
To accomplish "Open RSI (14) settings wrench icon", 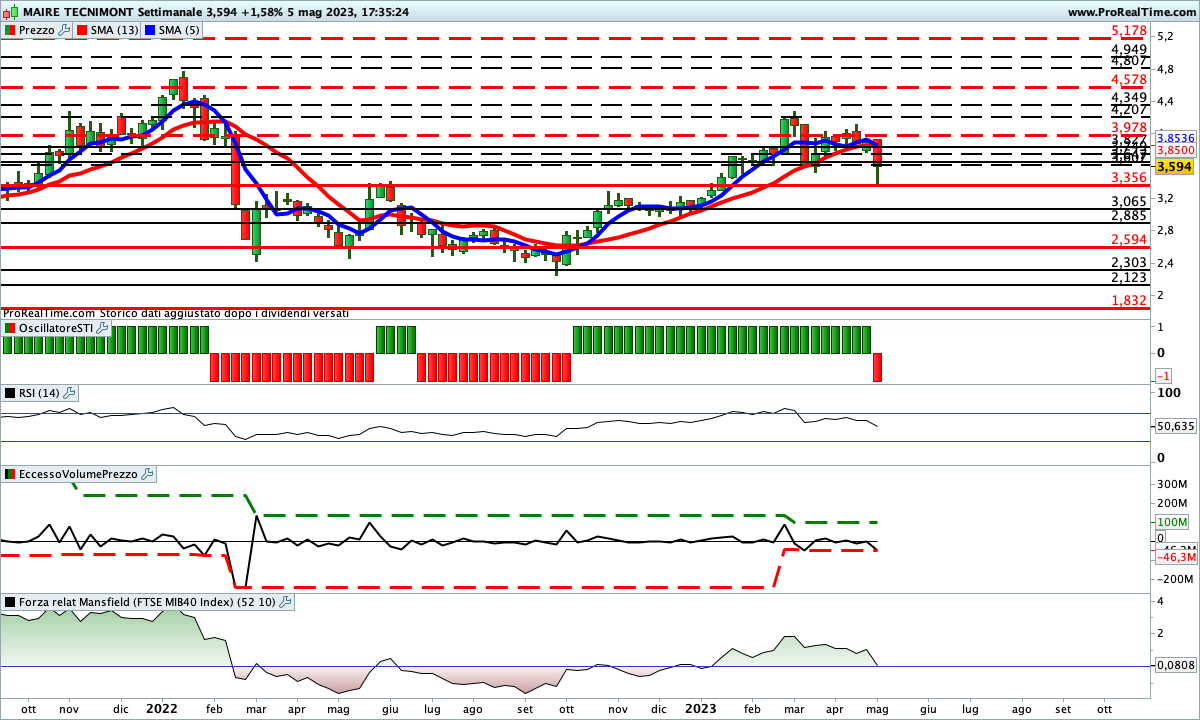I will (x=69, y=393).
